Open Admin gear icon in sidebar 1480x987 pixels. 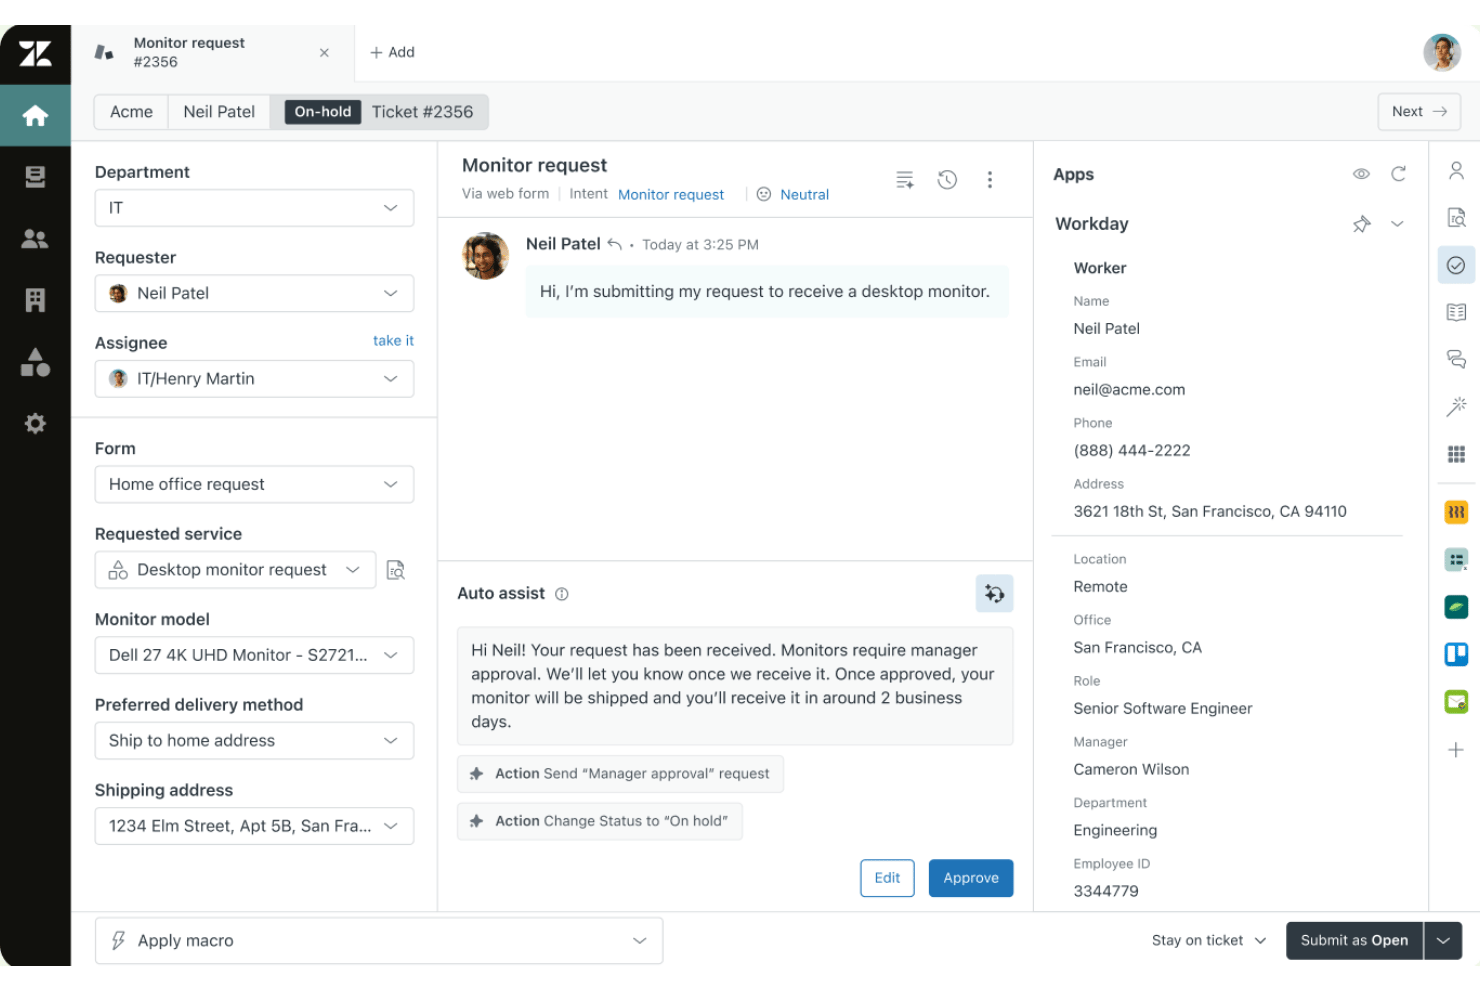click(35, 424)
